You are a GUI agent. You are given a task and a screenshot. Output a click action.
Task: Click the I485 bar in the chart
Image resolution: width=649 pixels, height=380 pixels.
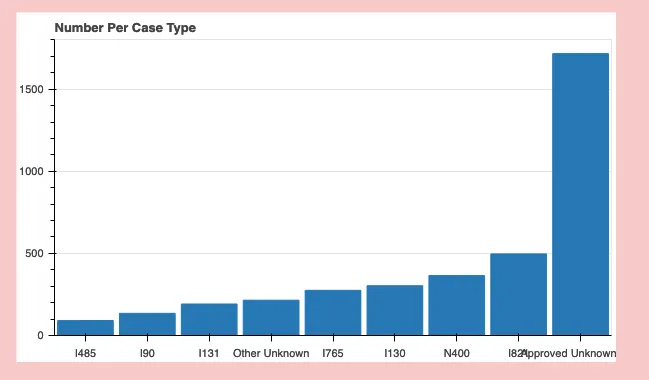coord(85,327)
